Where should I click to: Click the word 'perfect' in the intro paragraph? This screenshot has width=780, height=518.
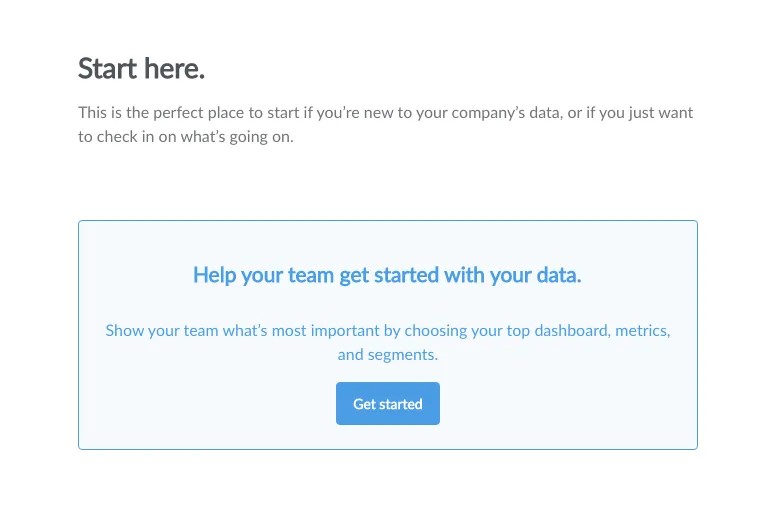point(179,112)
